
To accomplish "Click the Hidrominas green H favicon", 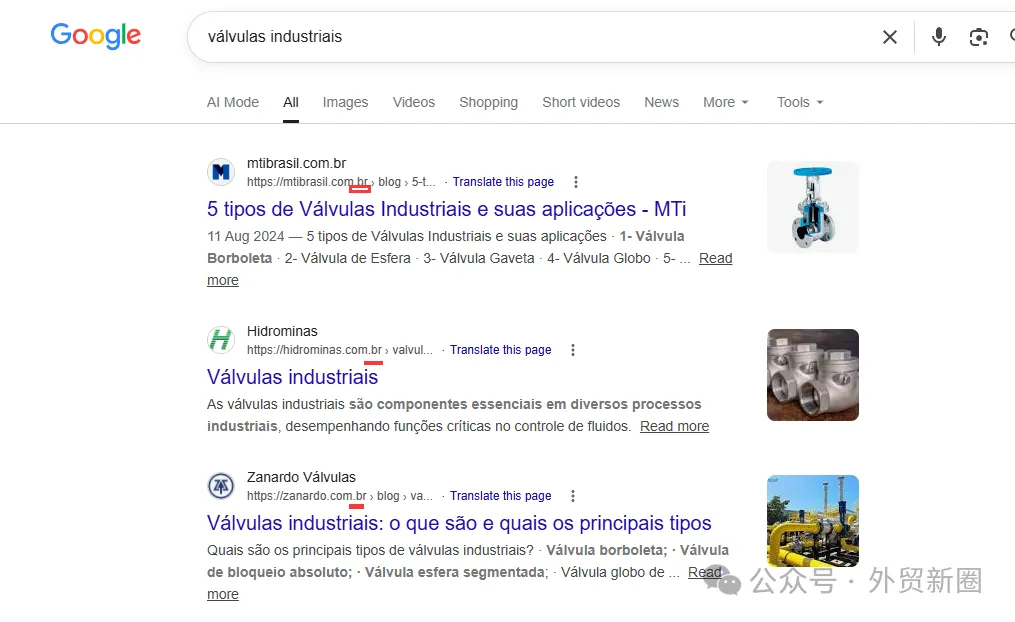I will (221, 340).
